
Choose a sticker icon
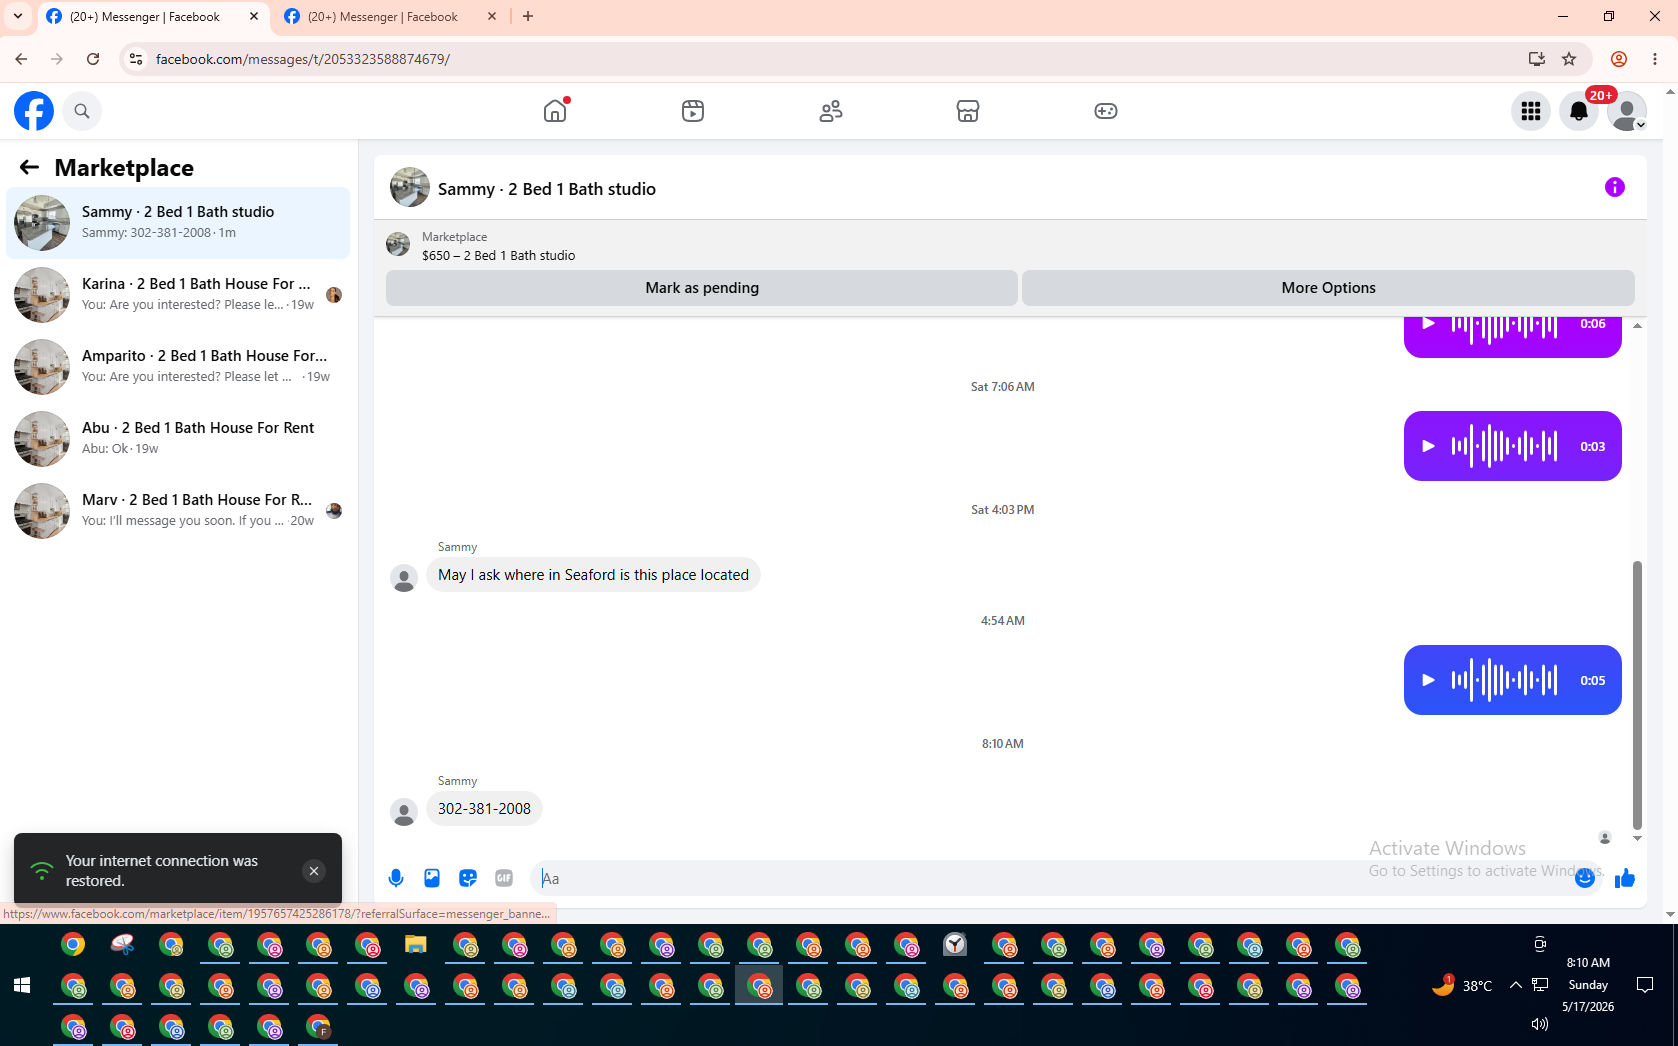[468, 878]
